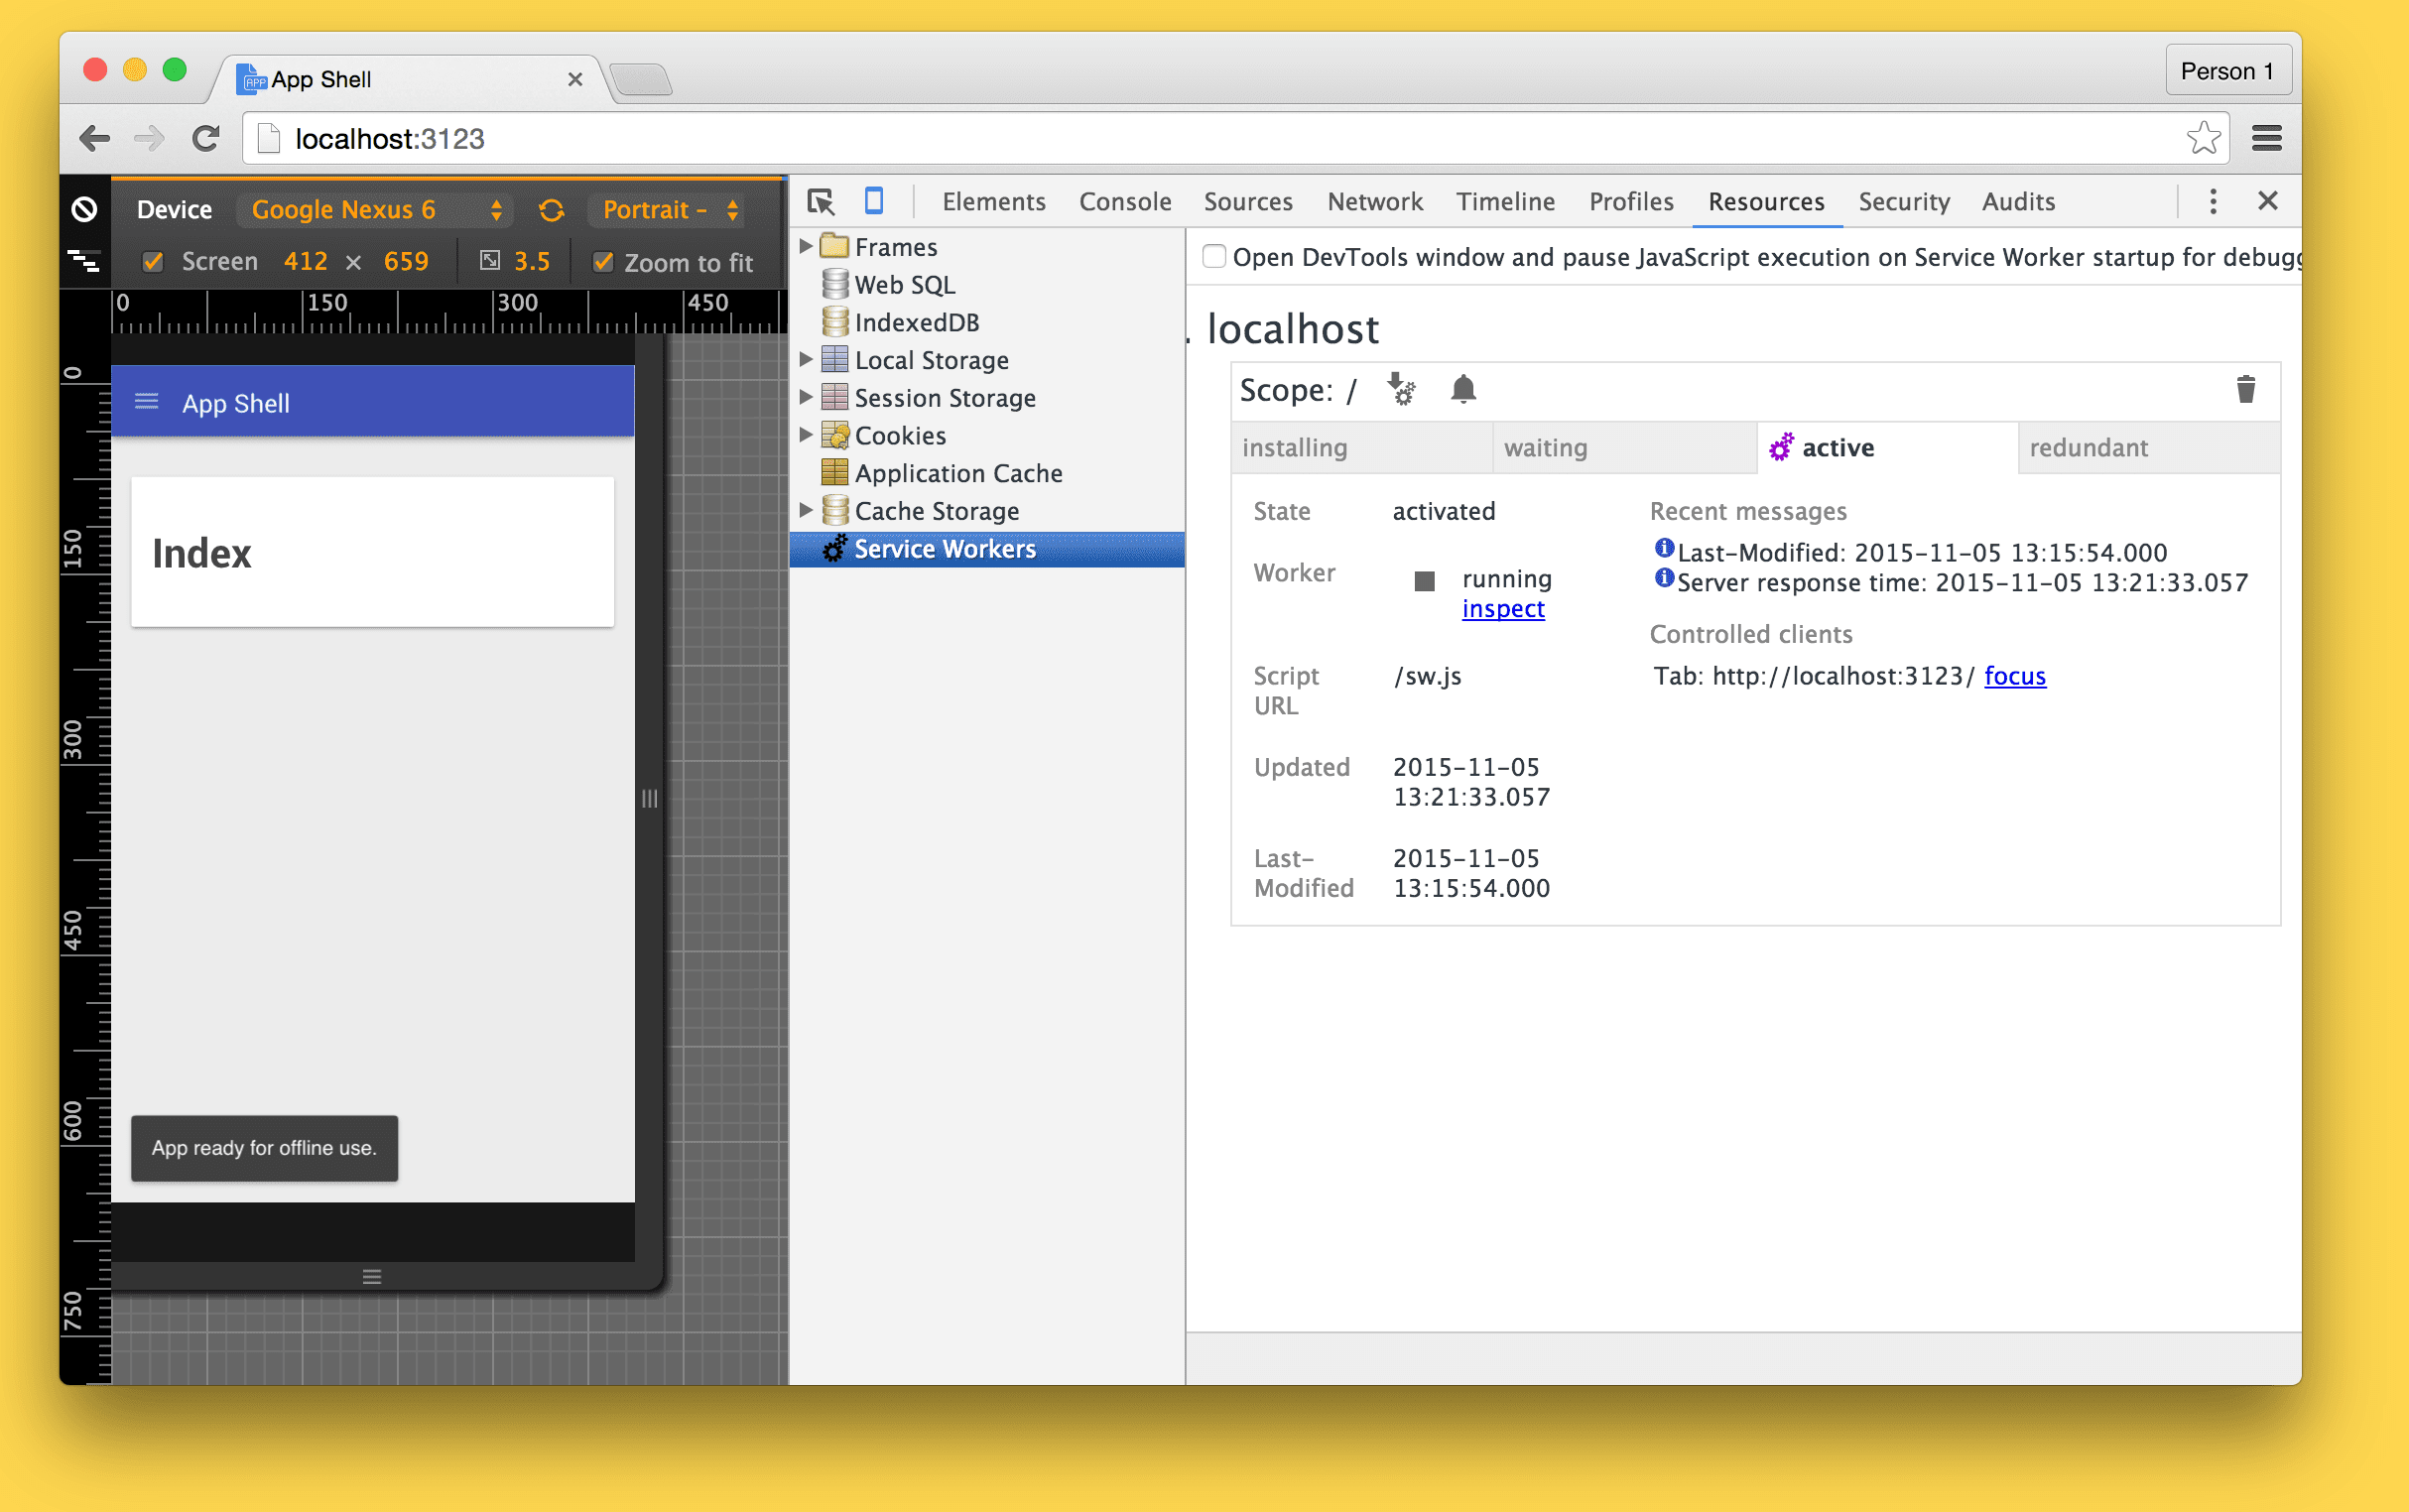Click the Service Worker notification bell icon
The height and width of the screenshot is (1512, 2409).
pyautogui.click(x=1463, y=389)
